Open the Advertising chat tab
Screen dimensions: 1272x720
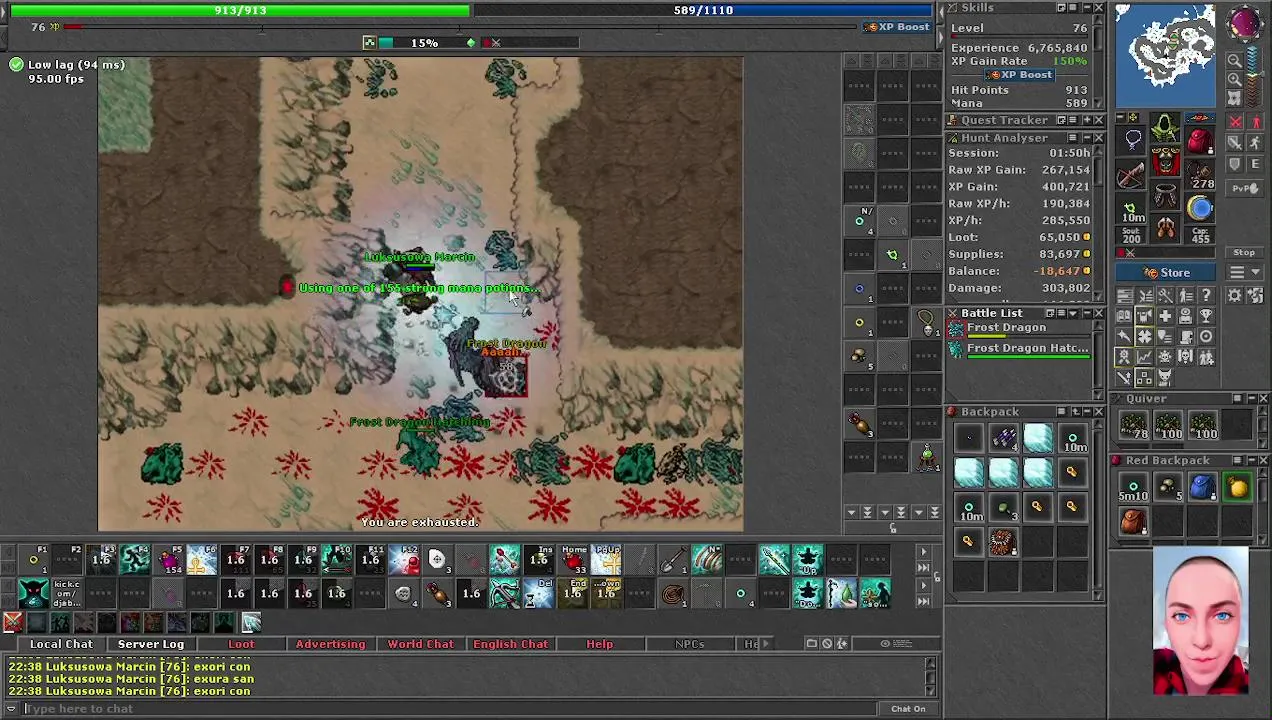tap(330, 644)
